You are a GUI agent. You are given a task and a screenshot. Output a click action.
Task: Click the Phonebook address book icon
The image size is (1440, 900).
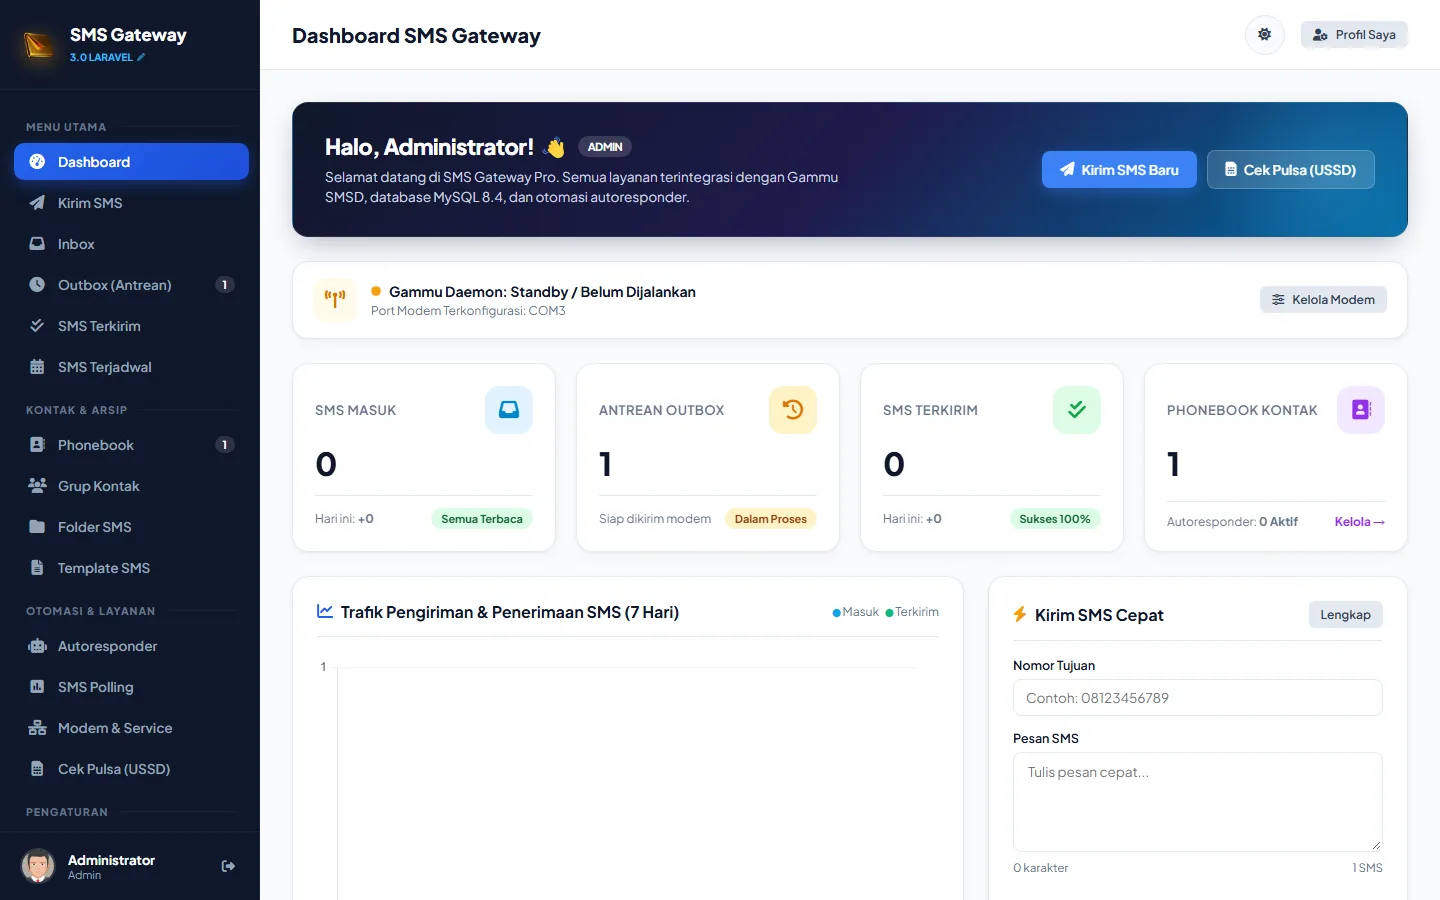(x=37, y=445)
